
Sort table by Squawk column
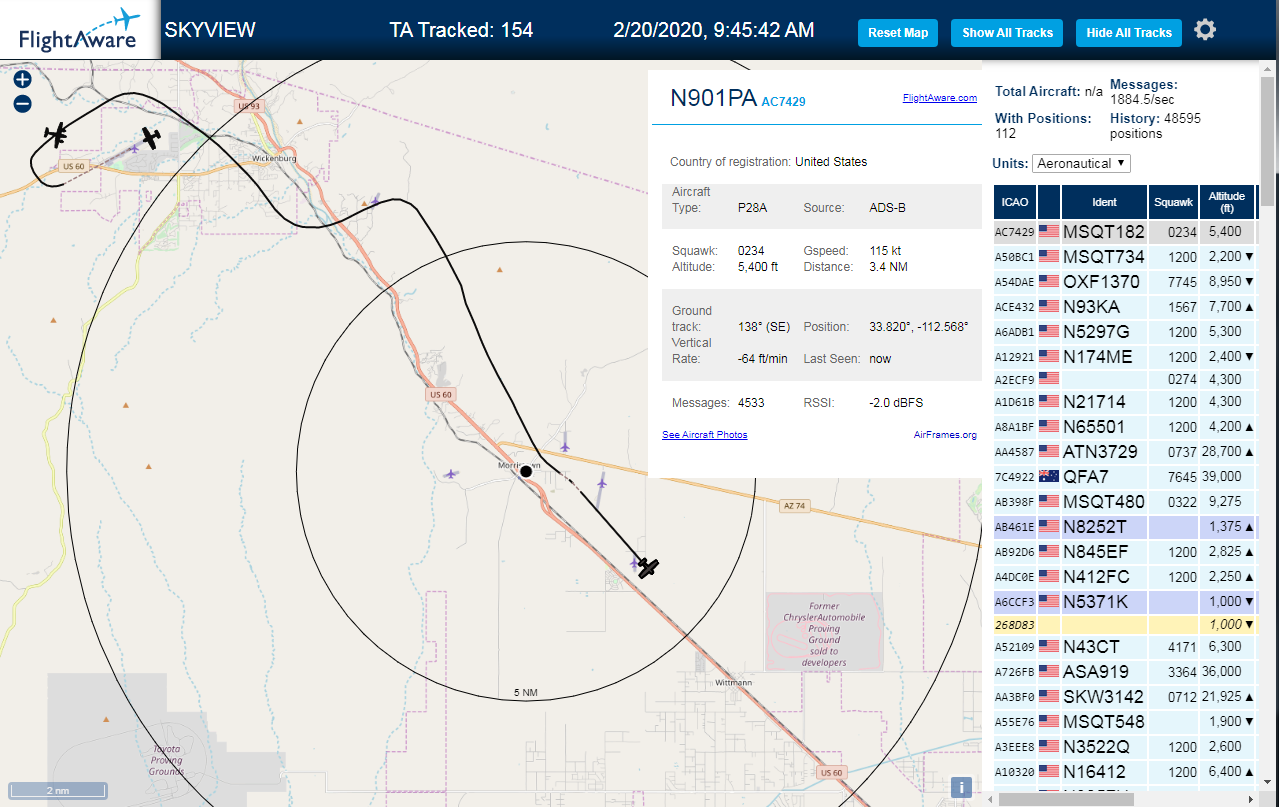(1173, 202)
